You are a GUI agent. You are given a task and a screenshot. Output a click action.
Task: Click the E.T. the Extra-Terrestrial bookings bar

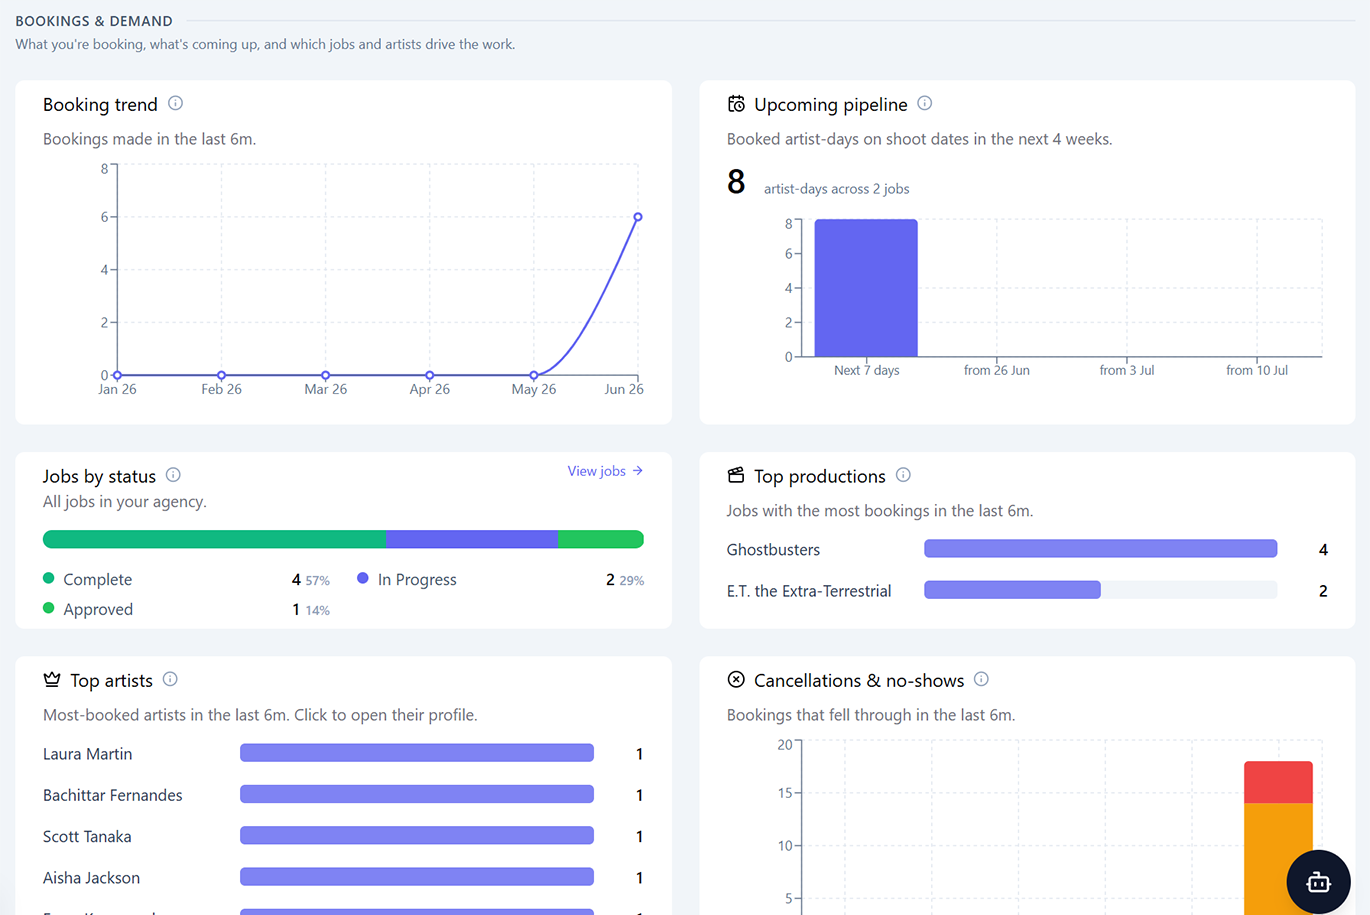click(x=1012, y=590)
